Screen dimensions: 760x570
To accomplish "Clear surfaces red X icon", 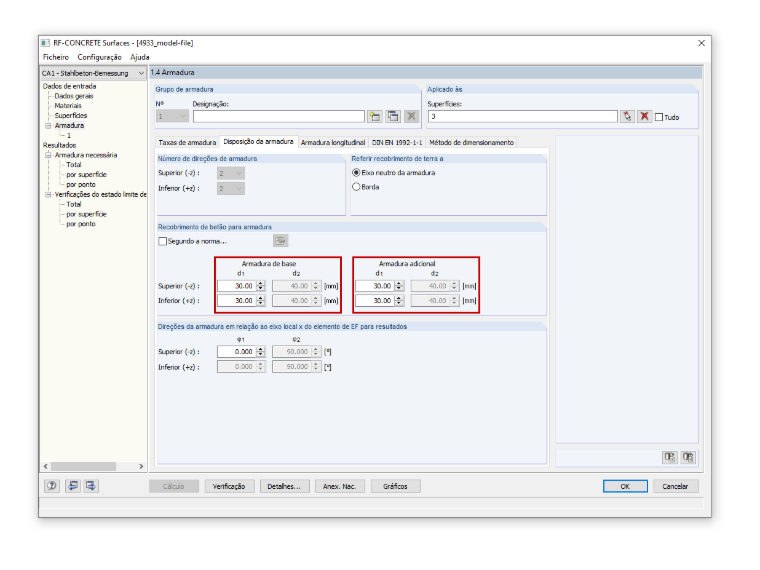I will (x=644, y=116).
